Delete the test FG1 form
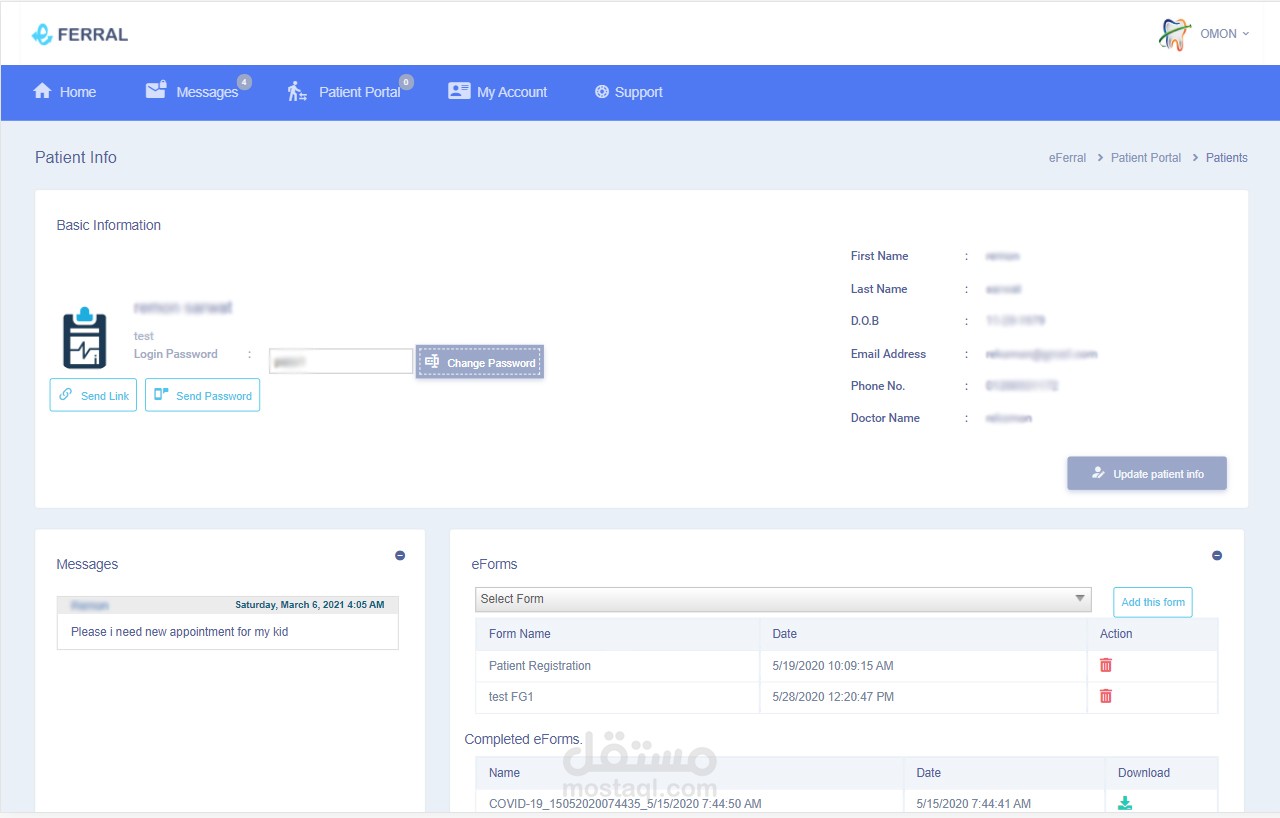The width and height of the screenshot is (1280, 818). pos(1106,696)
